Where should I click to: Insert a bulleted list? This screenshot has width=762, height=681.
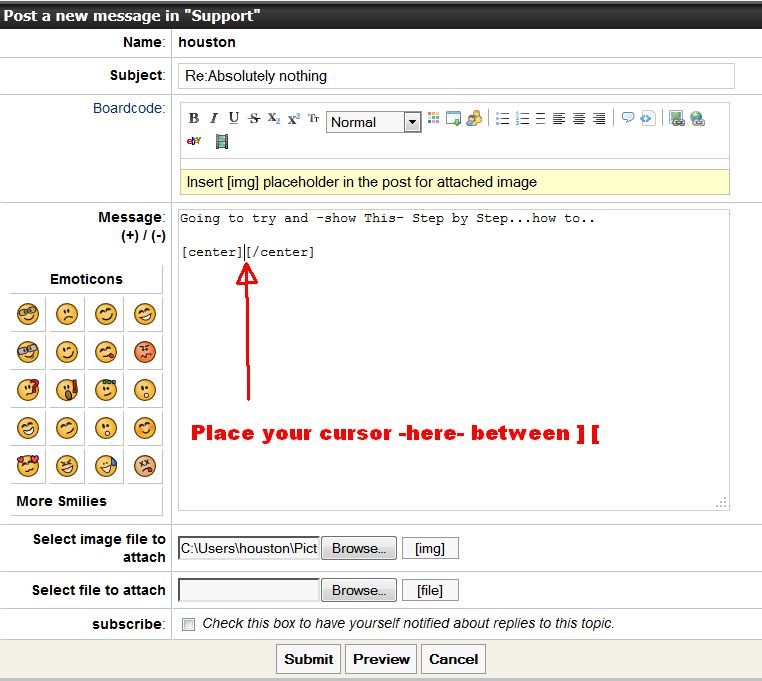(503, 119)
